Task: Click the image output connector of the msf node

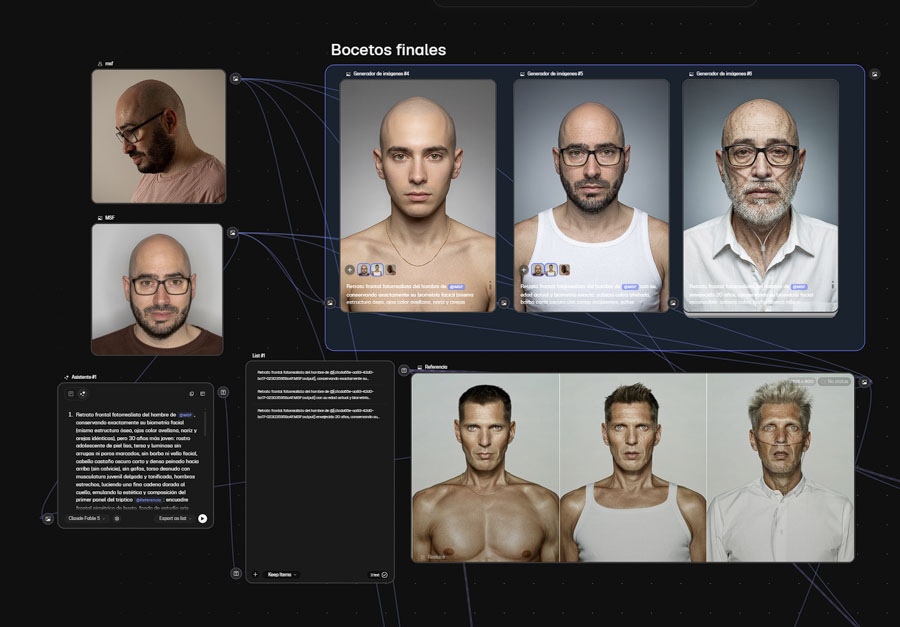Action: [235, 79]
